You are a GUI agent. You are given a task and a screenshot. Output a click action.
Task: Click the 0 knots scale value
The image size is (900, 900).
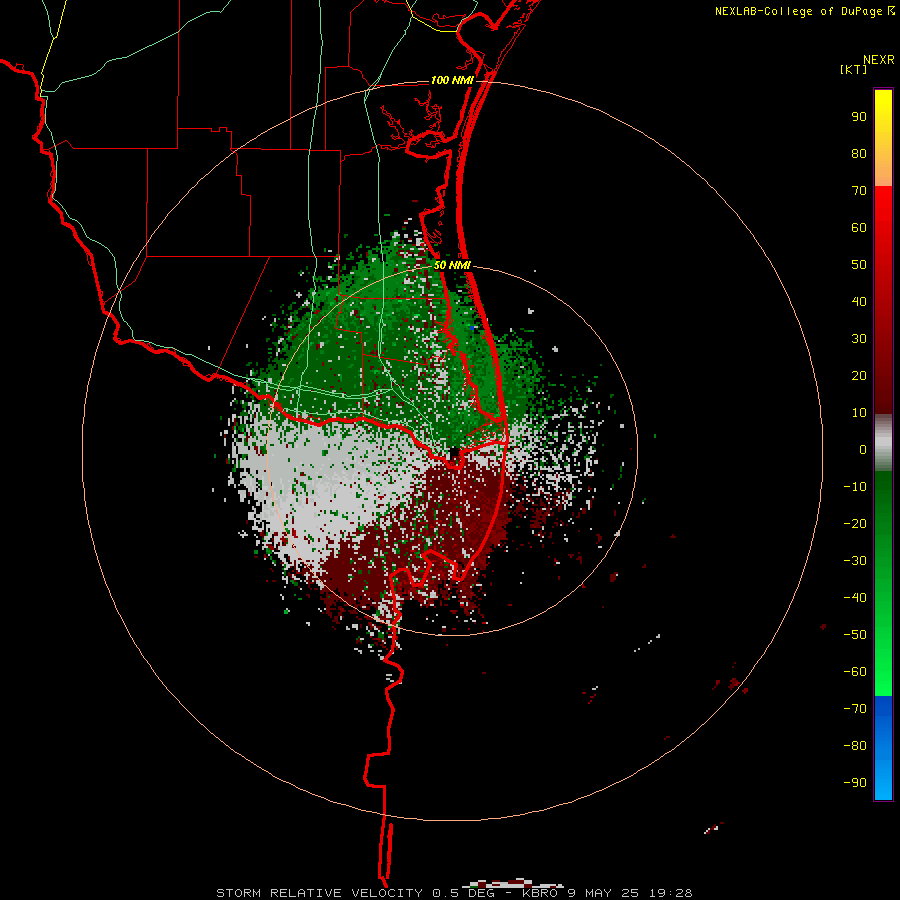(863, 450)
